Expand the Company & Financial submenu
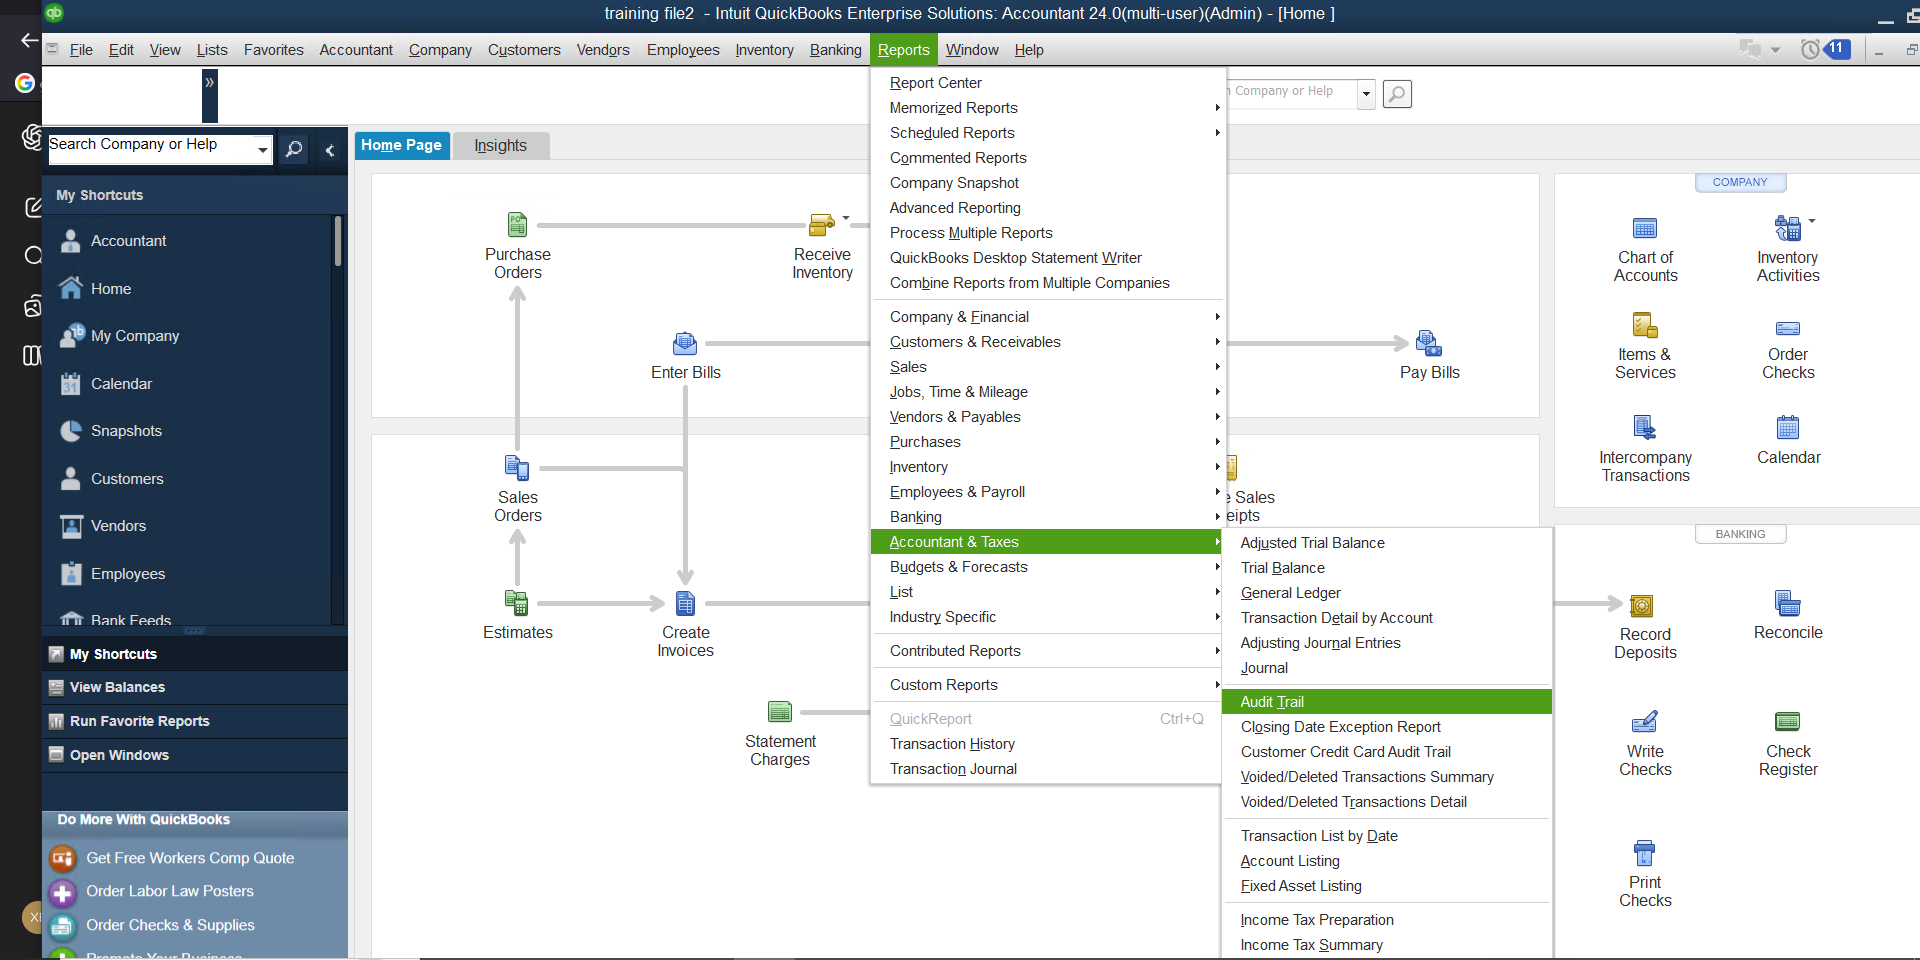 1048,317
